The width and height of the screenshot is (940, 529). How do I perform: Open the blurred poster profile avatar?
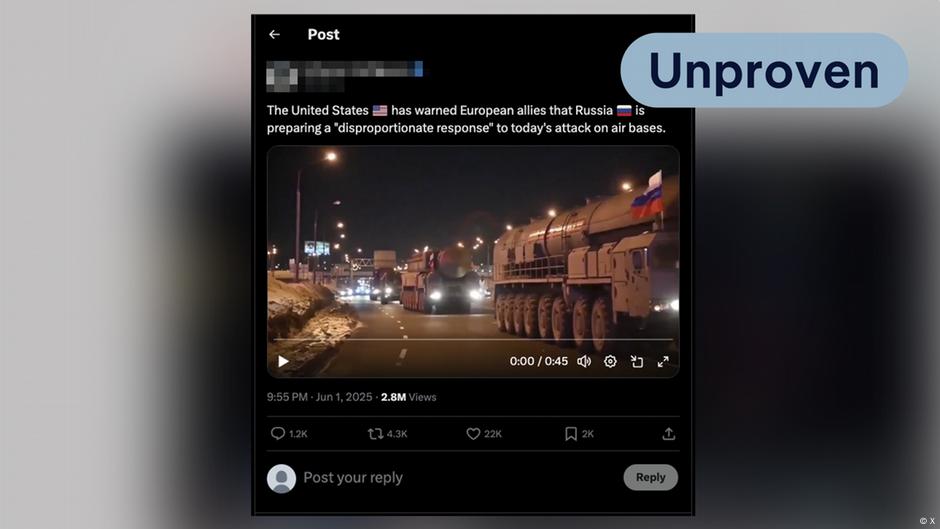(x=282, y=76)
